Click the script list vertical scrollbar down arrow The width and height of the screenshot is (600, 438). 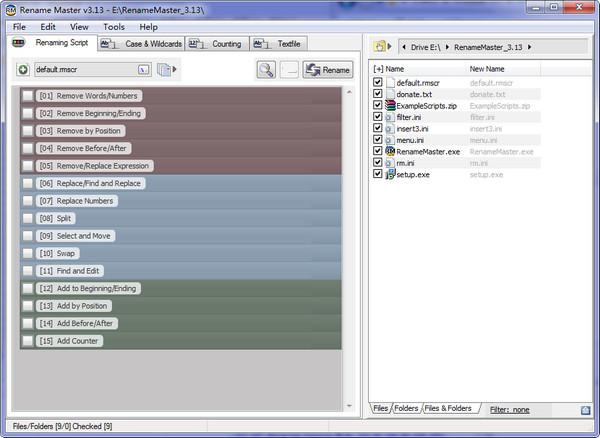click(x=349, y=405)
